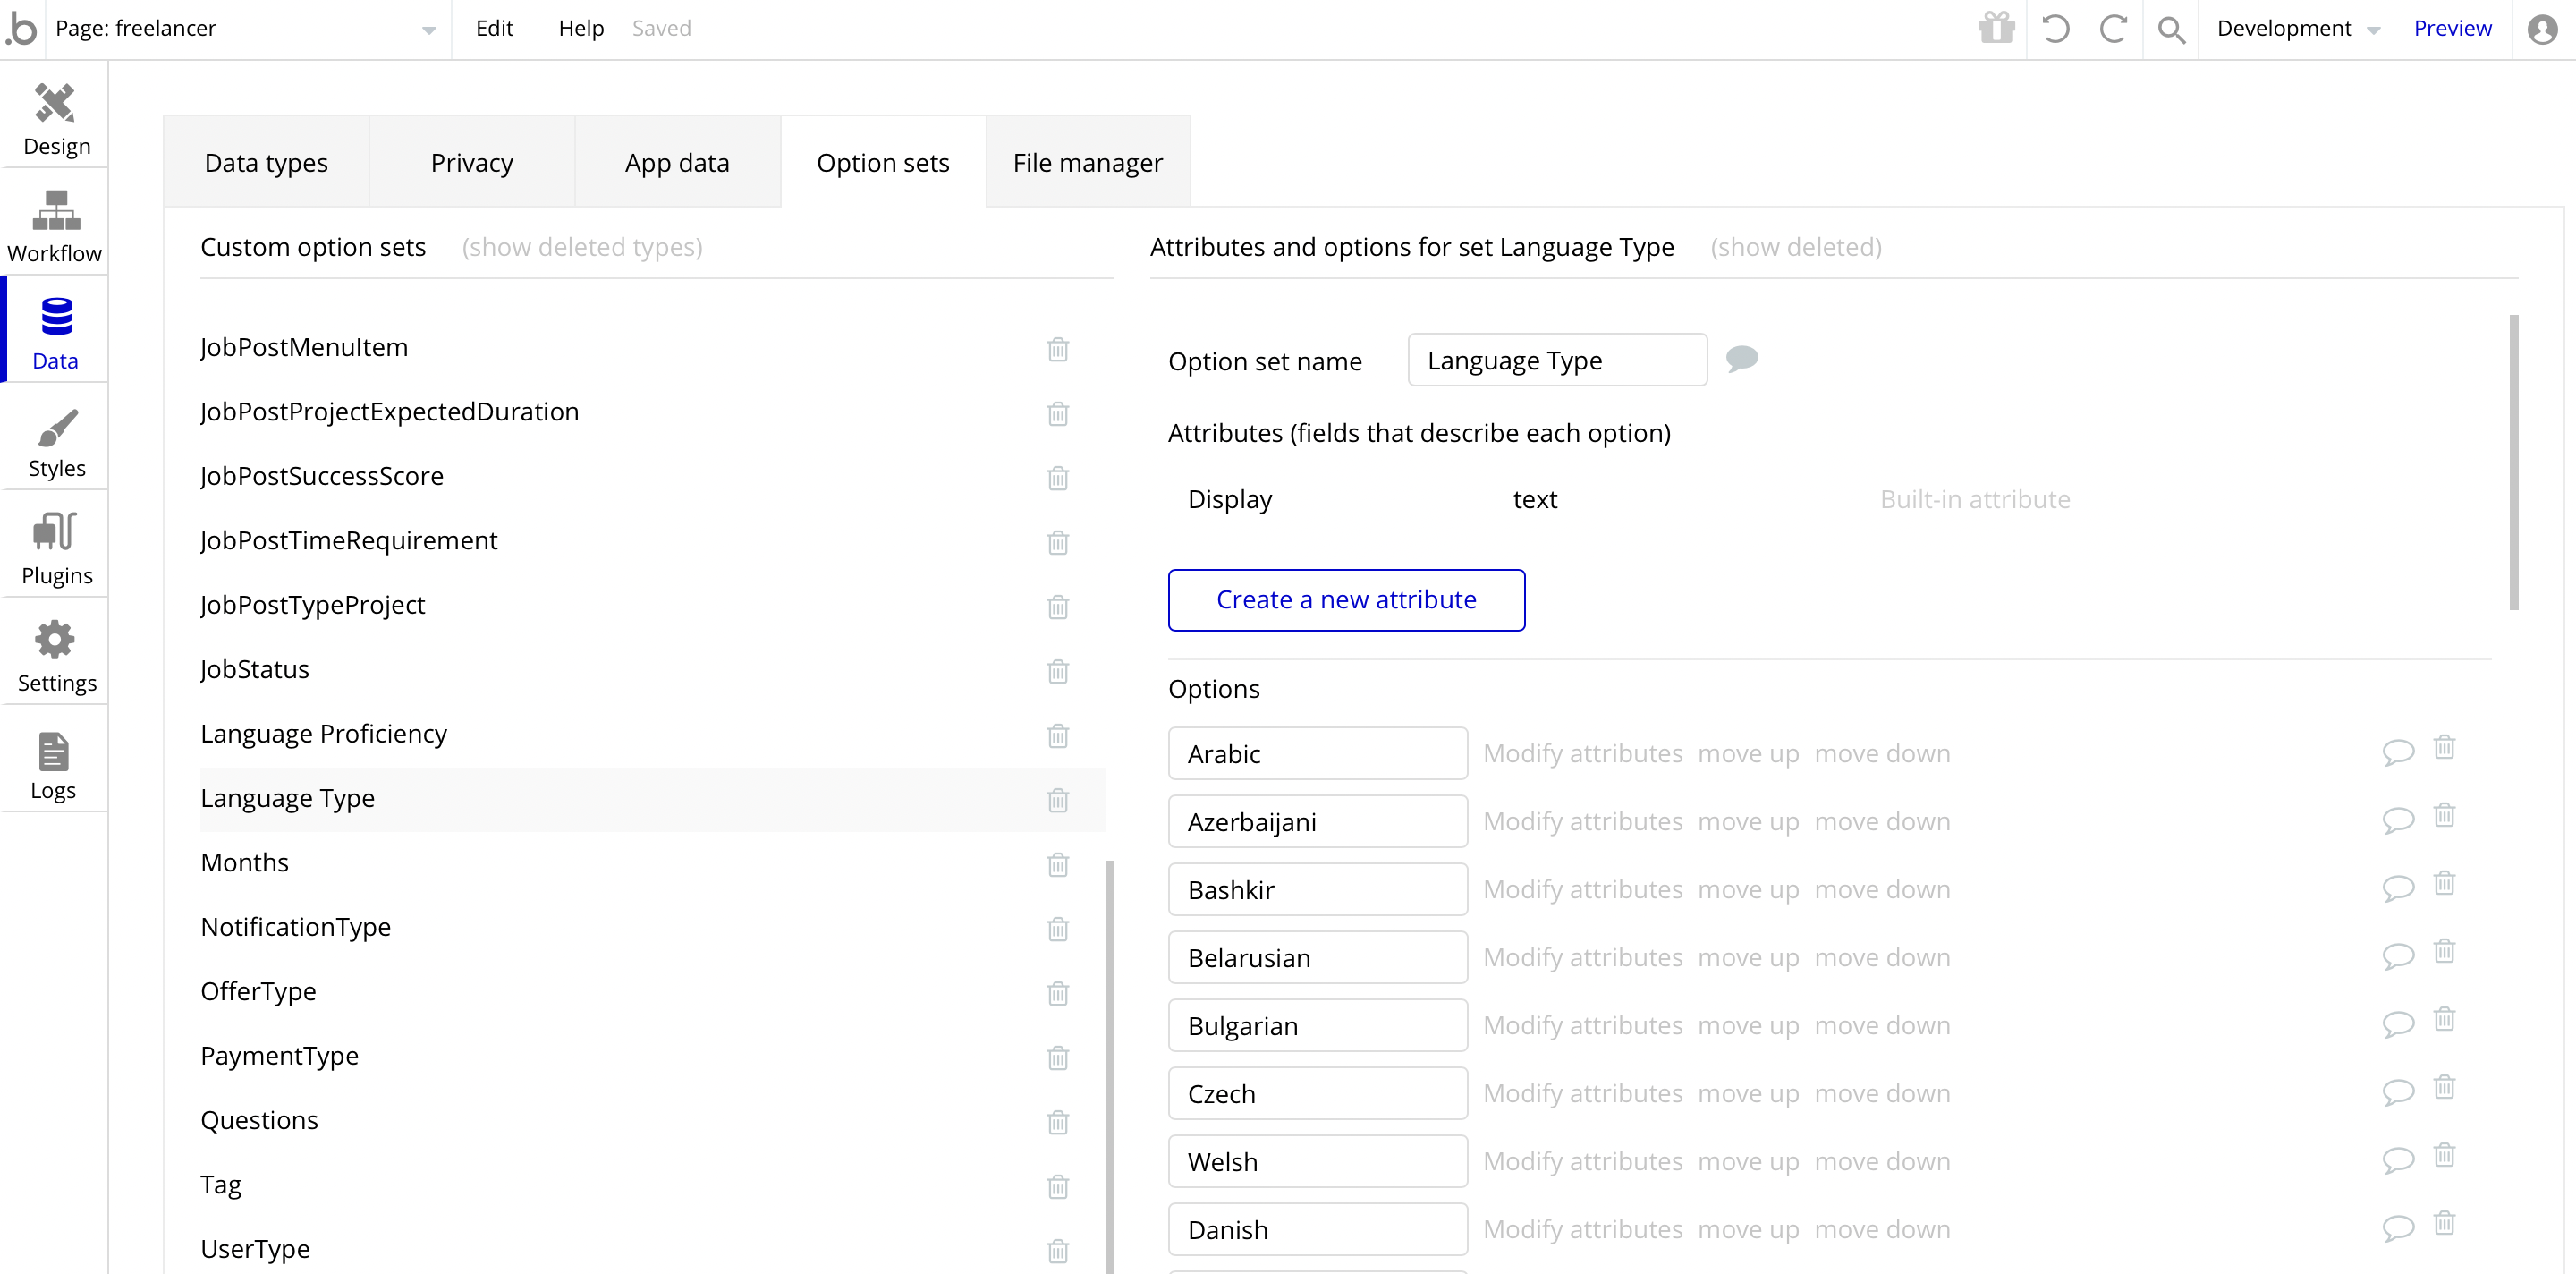Delete the JobStatus option set
The image size is (2576, 1274).
1057,671
